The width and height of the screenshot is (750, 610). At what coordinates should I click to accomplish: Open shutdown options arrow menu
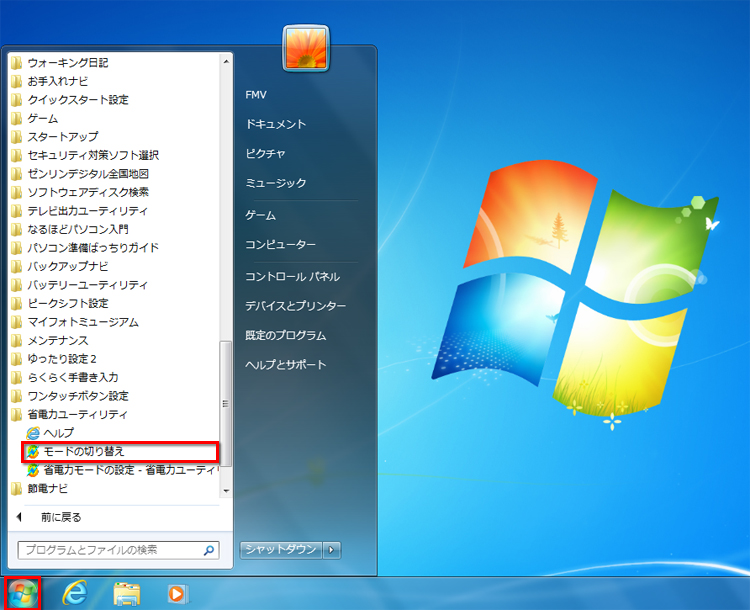[331, 550]
